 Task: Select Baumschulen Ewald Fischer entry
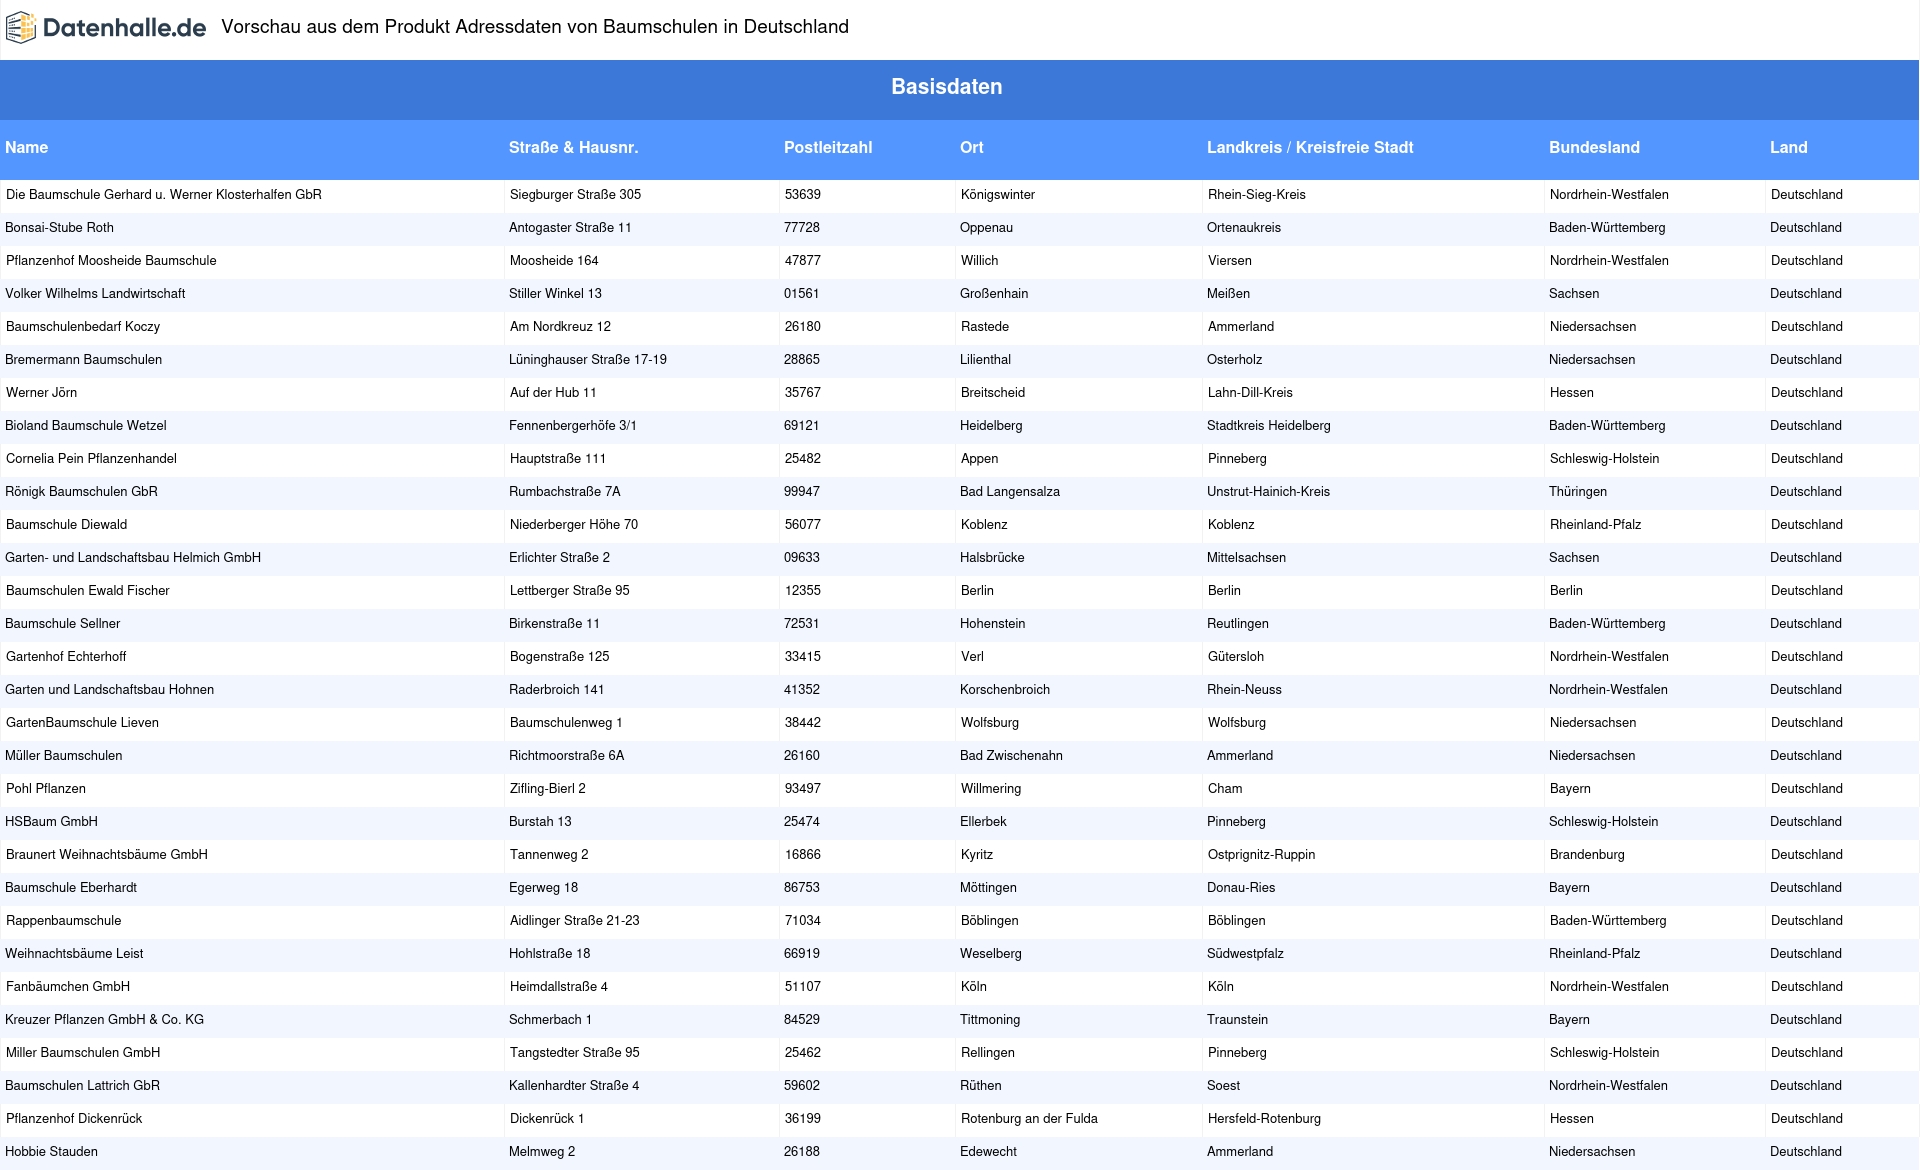coord(88,591)
